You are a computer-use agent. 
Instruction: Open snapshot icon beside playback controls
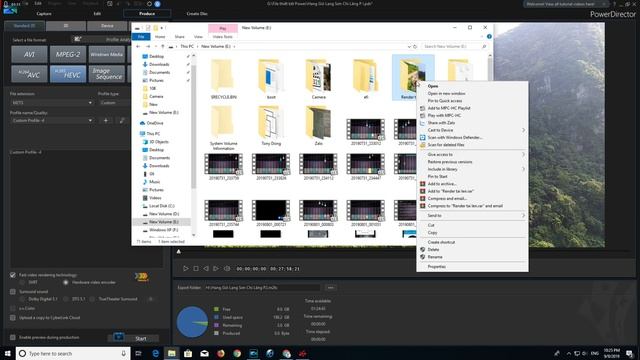[x=227, y=269]
